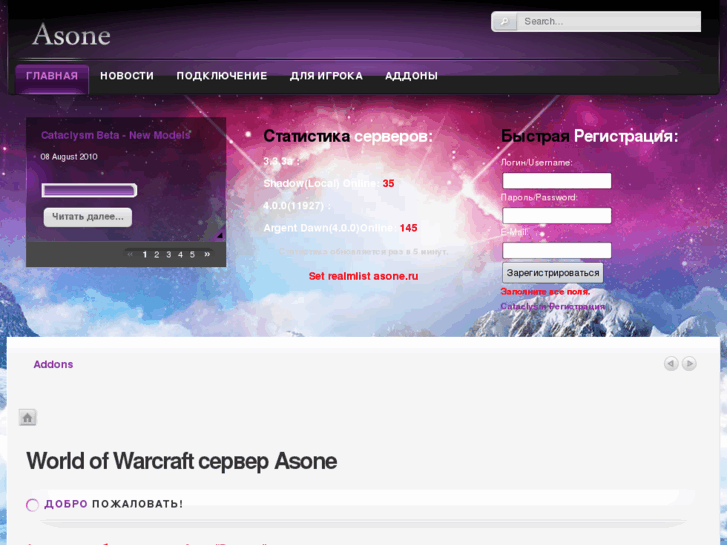Screen dimensions: 727x545
Task: Click the purple progress bar in slider
Action: pyautogui.click(x=89, y=190)
